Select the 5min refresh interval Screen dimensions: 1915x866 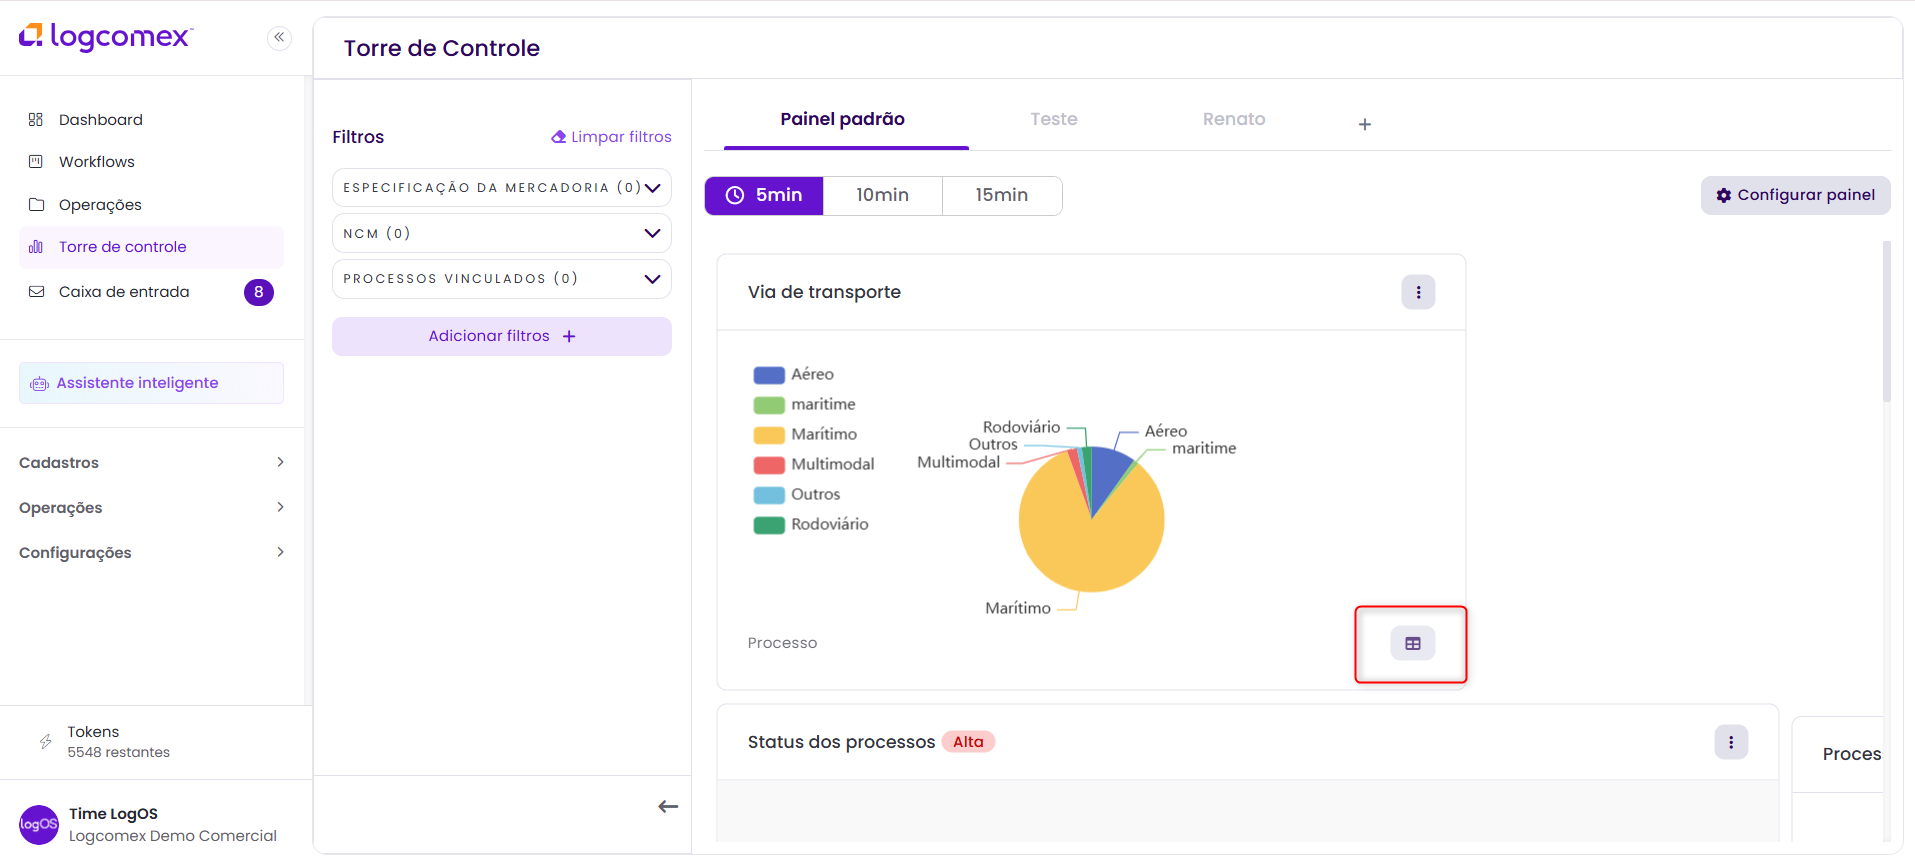coord(764,196)
